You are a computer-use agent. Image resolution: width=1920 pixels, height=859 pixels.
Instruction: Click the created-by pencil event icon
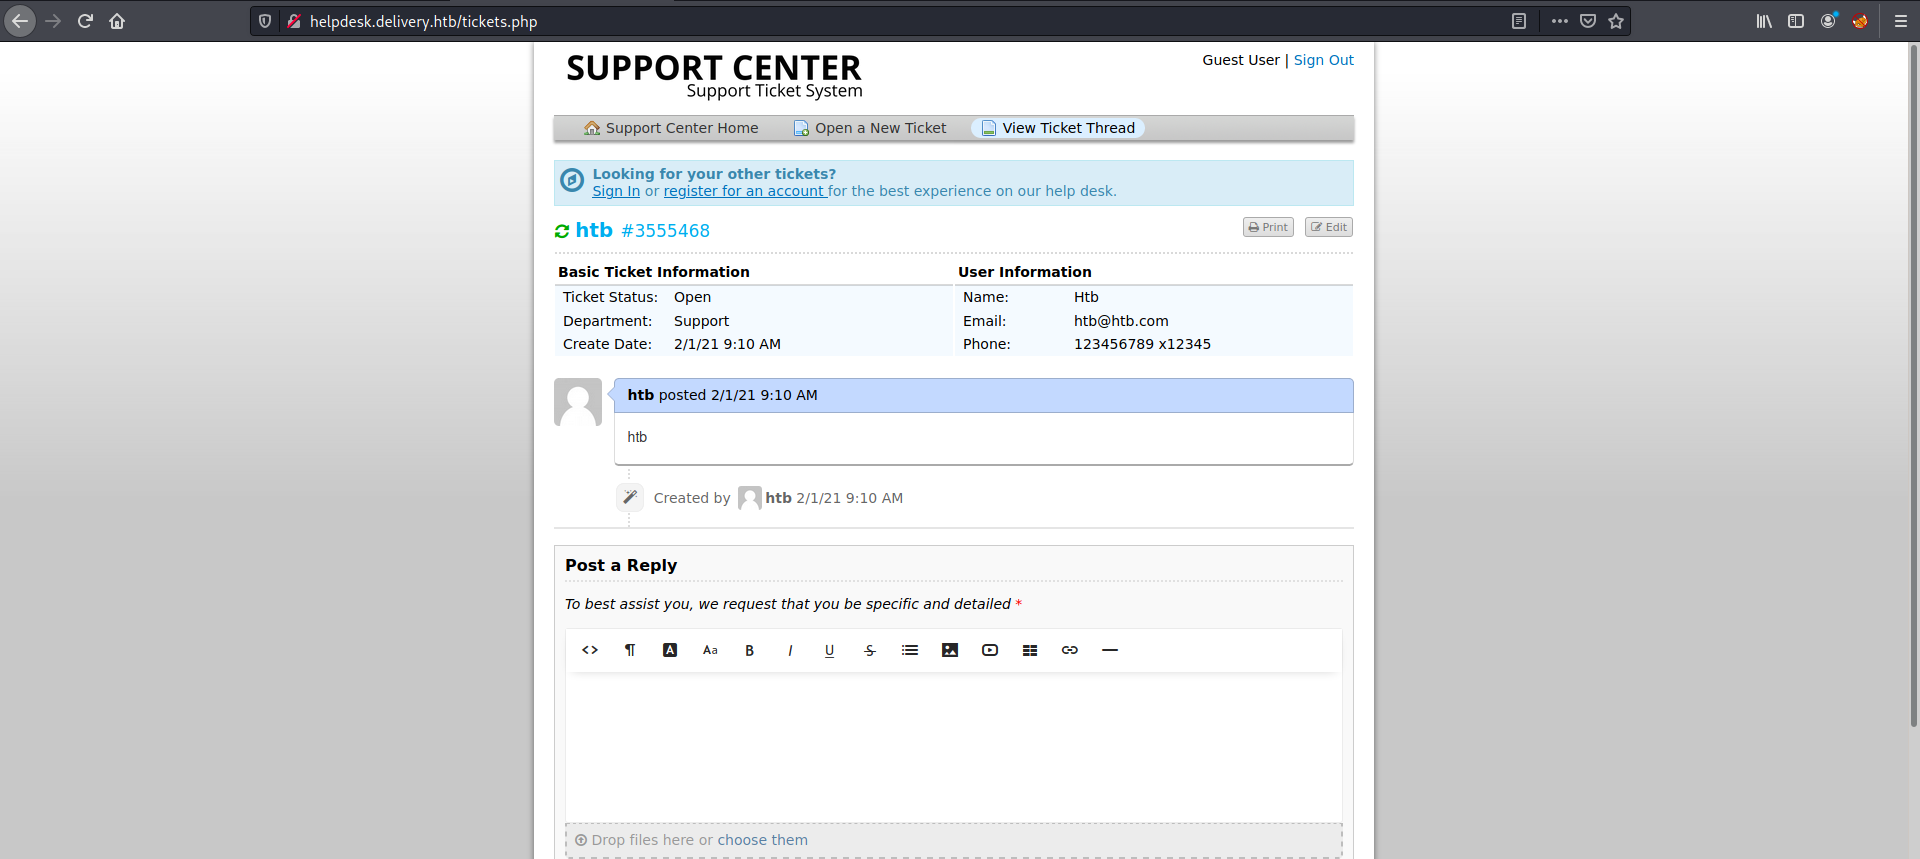(630, 497)
